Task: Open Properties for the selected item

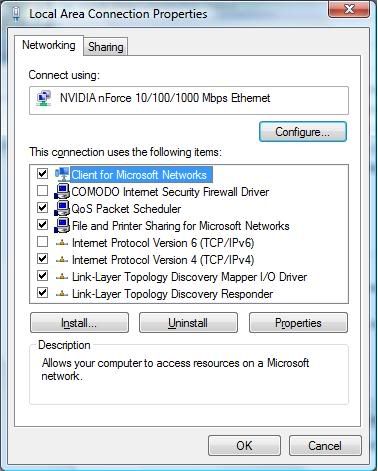Action: 298,323
